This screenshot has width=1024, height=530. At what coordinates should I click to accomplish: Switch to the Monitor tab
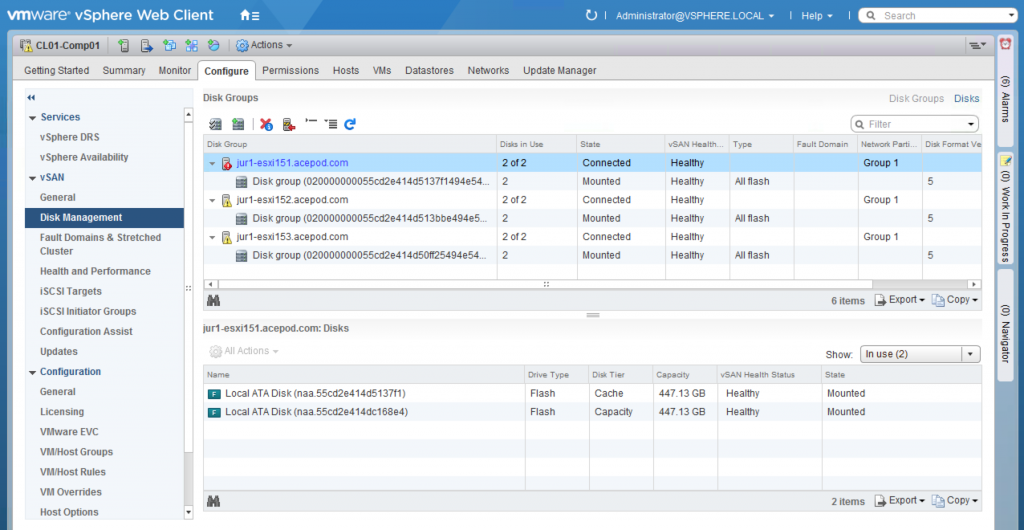pos(174,70)
